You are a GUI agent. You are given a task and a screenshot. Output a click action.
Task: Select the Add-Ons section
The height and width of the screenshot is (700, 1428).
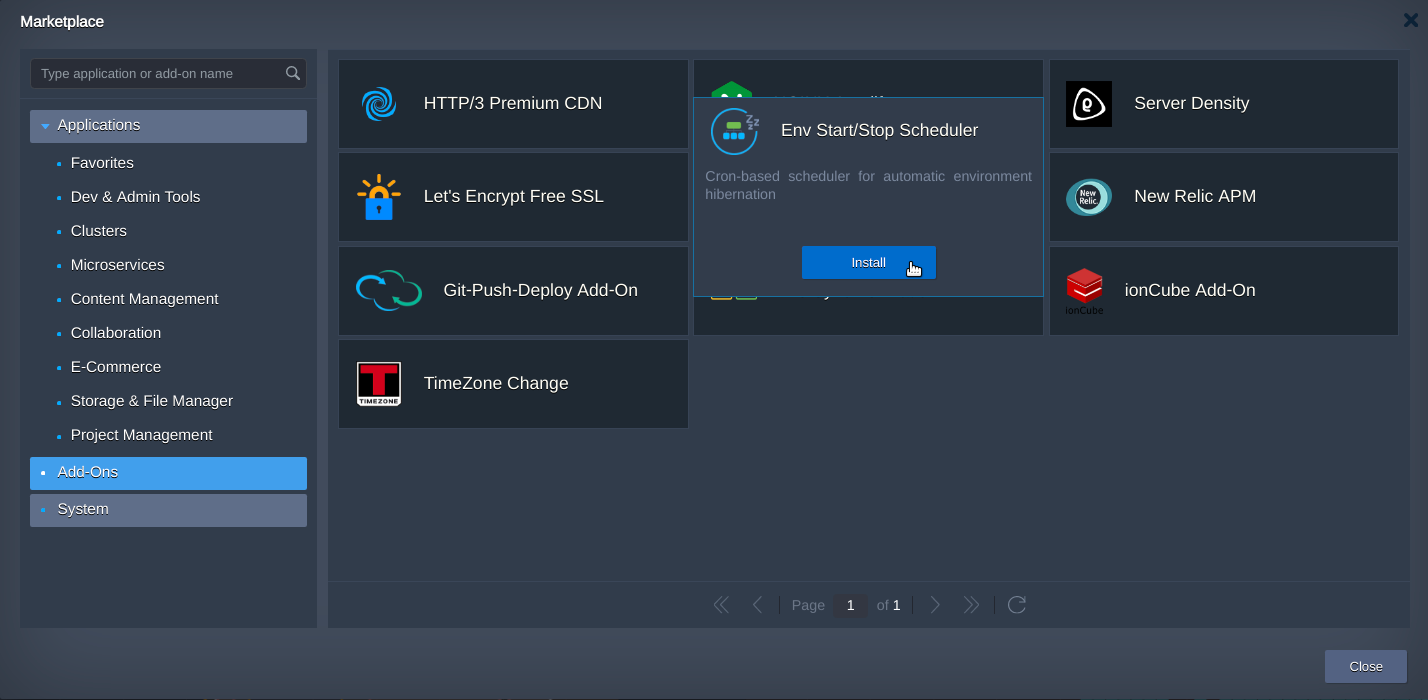(x=168, y=473)
